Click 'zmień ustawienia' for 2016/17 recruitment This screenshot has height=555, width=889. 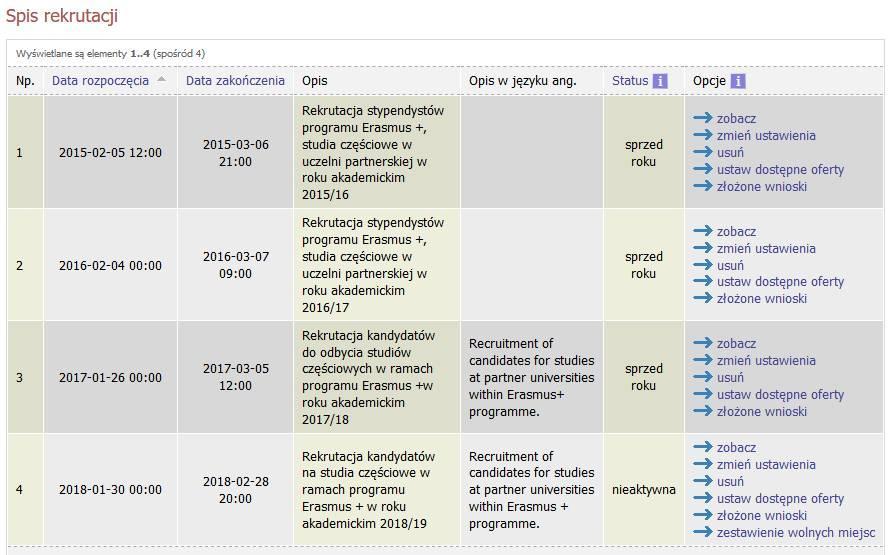coord(766,248)
